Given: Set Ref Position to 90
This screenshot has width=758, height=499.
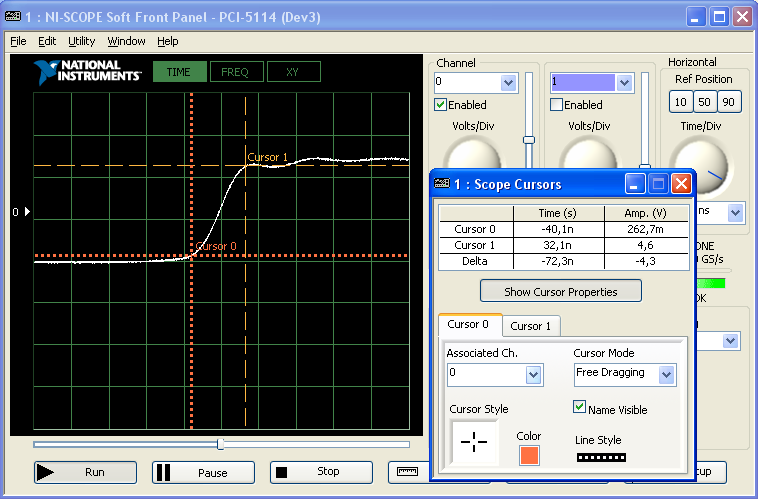Looking at the screenshot, I should click(729, 102).
